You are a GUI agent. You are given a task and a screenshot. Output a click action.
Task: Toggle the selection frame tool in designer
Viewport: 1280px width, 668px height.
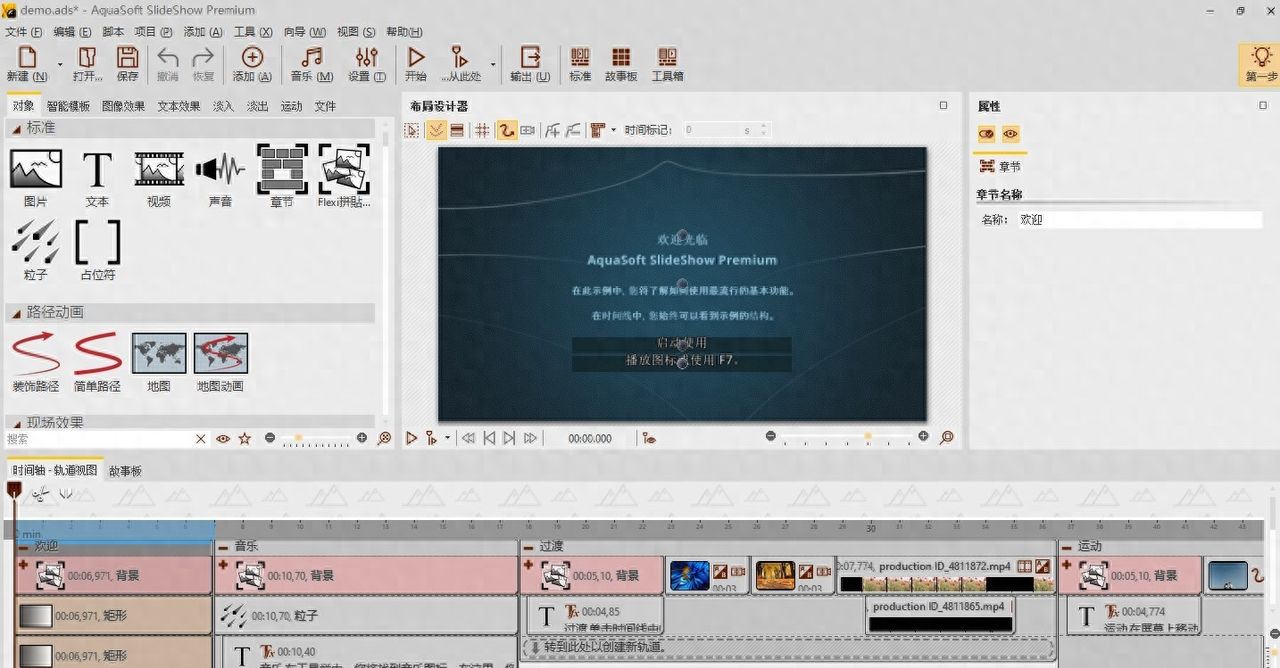pos(412,130)
